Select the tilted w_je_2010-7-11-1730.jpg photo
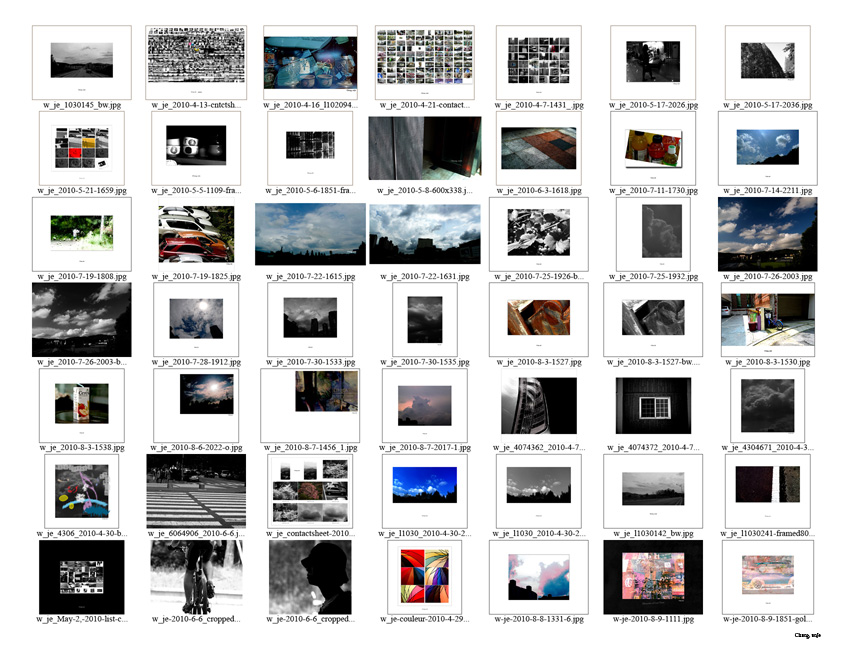This screenshot has width=850, height=650. point(653,148)
